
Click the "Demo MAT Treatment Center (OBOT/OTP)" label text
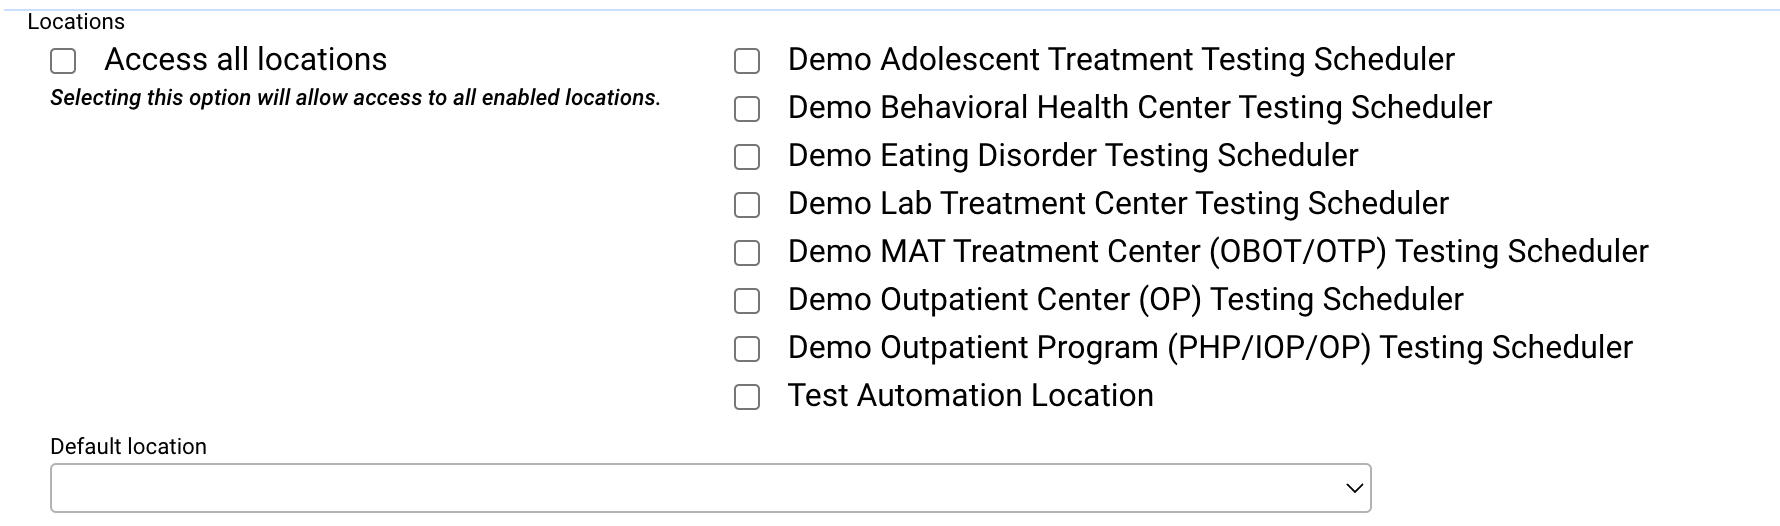click(1217, 252)
